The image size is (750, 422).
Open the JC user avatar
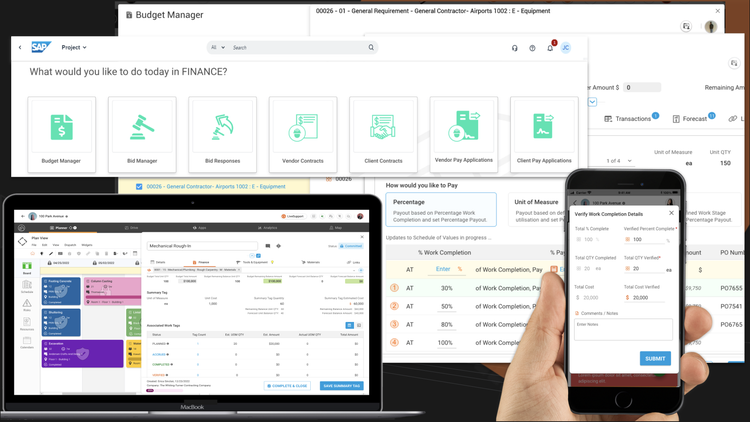tap(565, 48)
